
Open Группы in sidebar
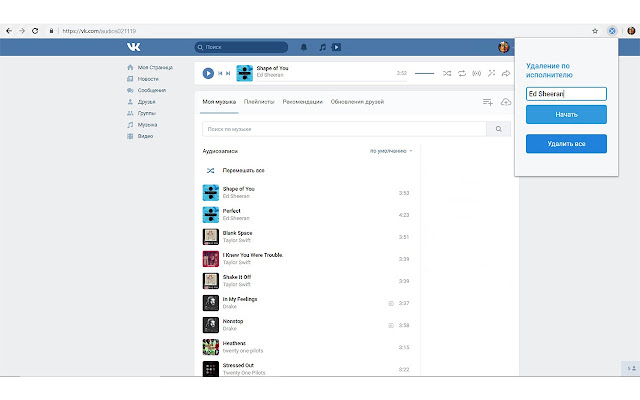tap(147, 113)
